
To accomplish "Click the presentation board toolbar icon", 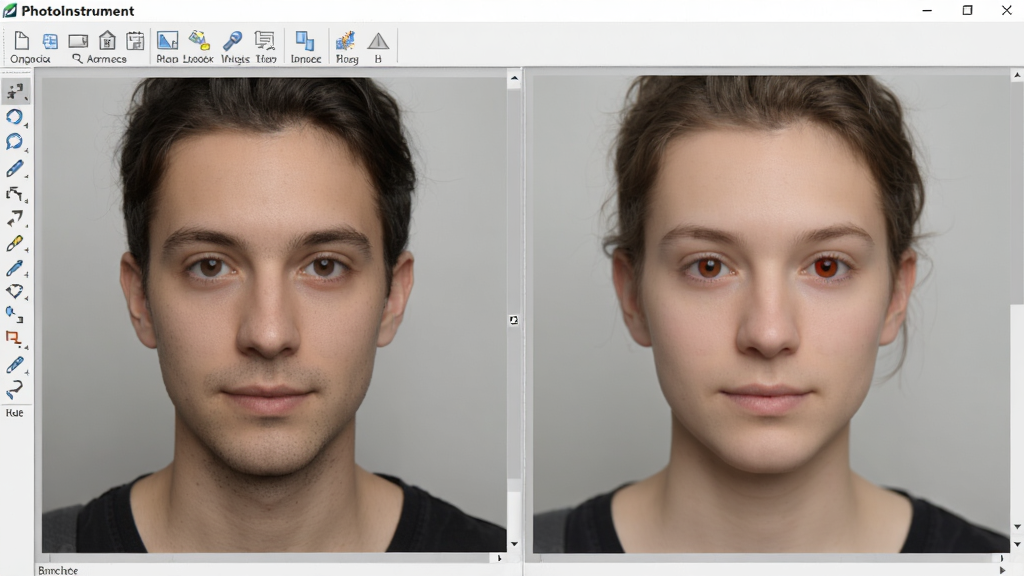I will 264,40.
